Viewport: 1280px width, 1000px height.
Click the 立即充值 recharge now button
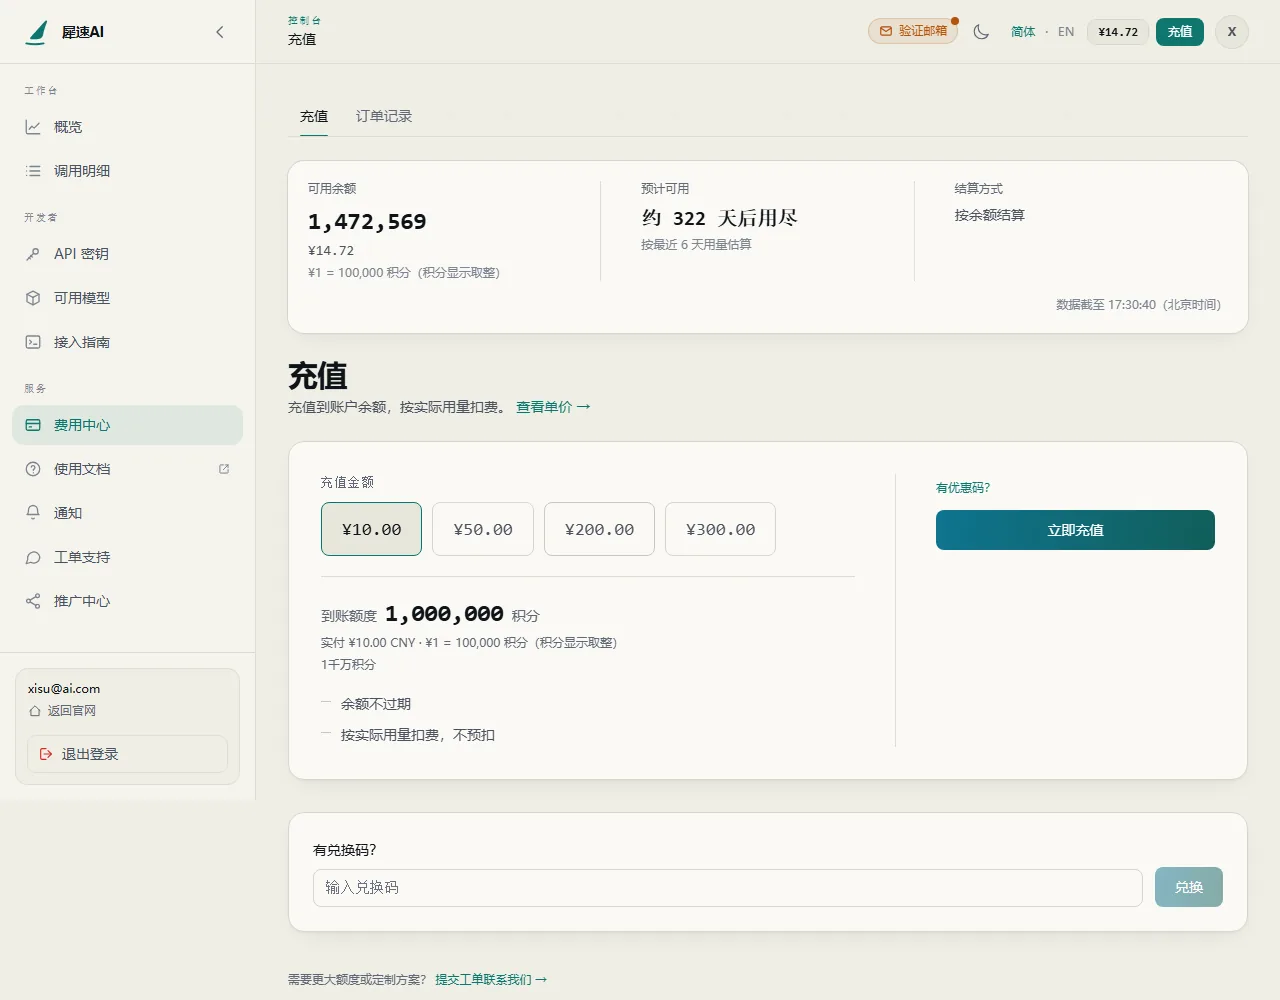(1075, 530)
